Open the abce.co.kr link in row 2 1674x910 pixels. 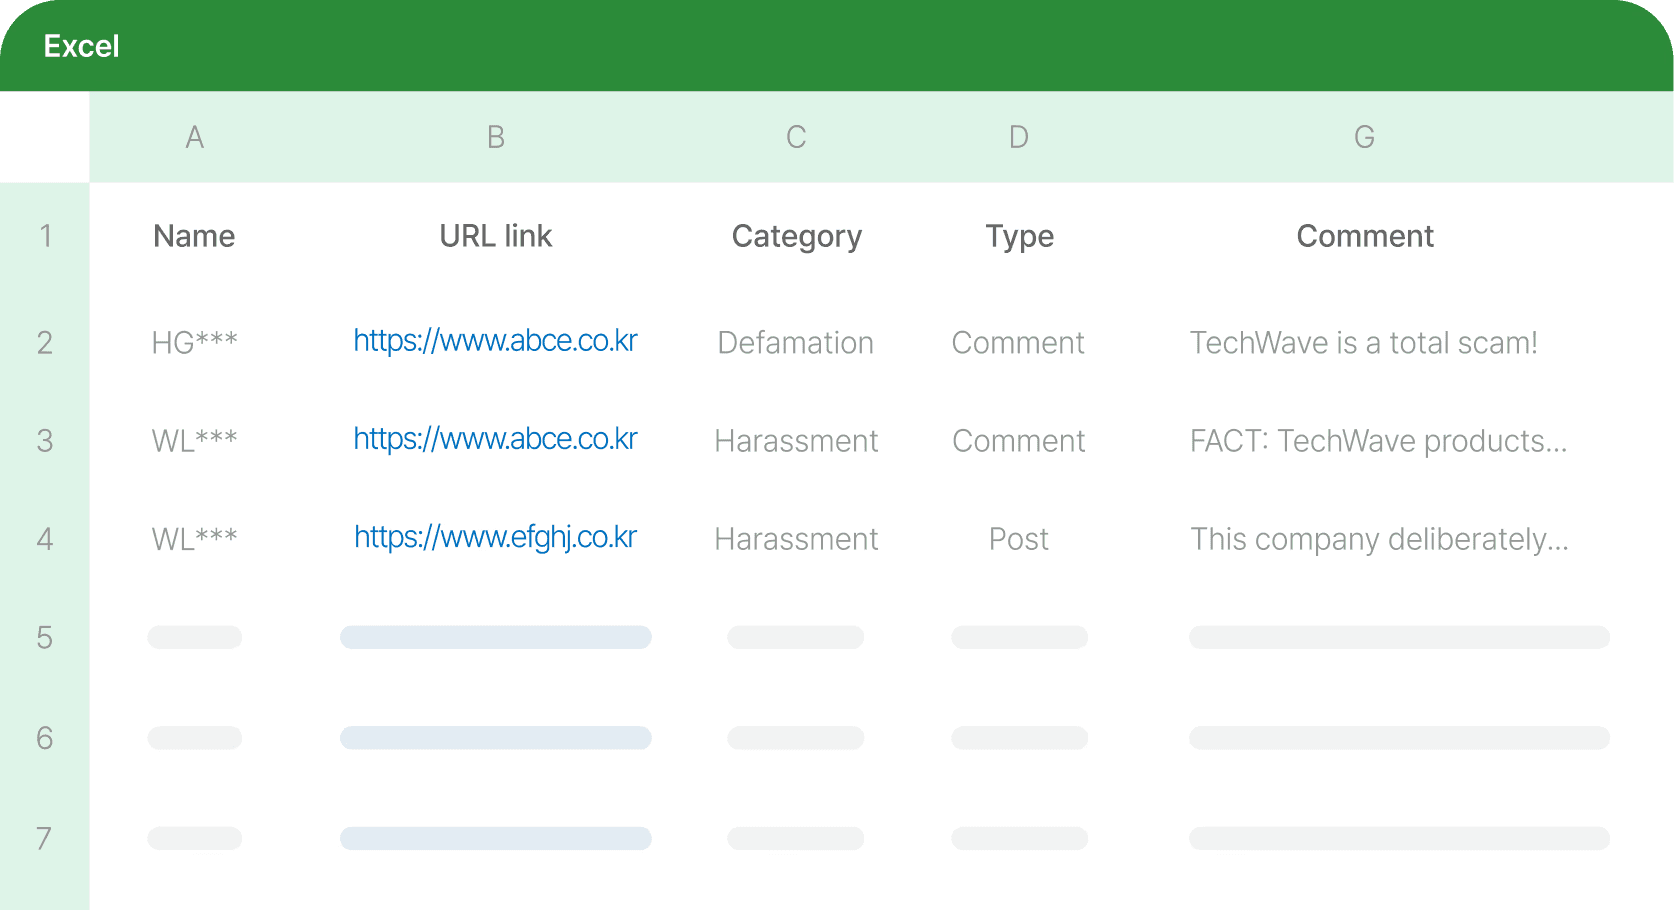[495, 341]
